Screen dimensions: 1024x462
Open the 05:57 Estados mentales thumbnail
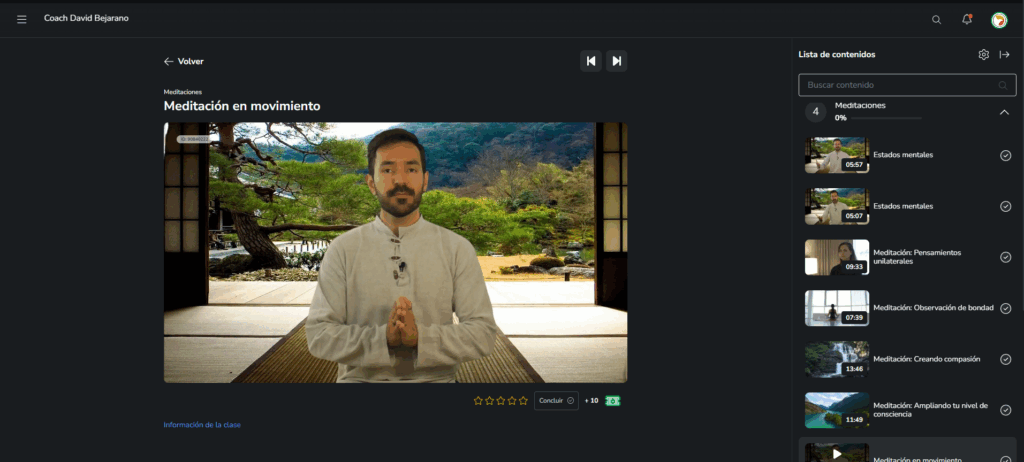coord(837,155)
